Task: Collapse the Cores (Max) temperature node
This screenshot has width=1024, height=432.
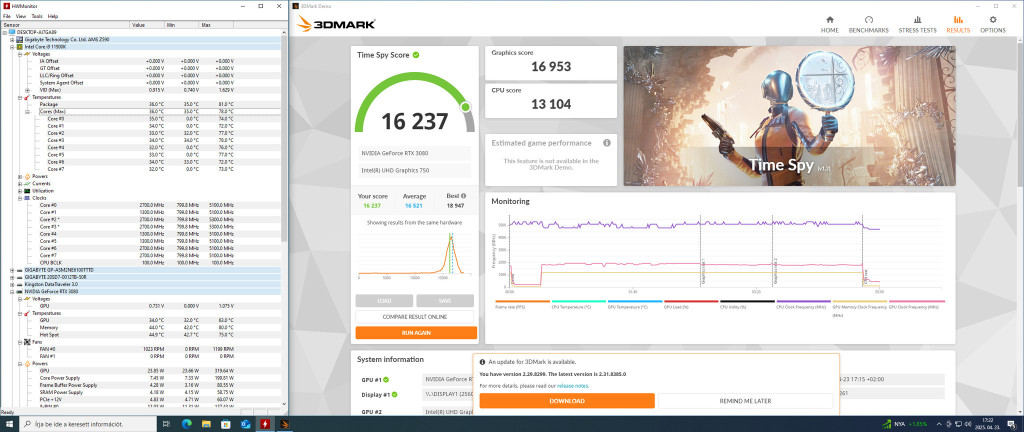Action: click(x=27, y=111)
